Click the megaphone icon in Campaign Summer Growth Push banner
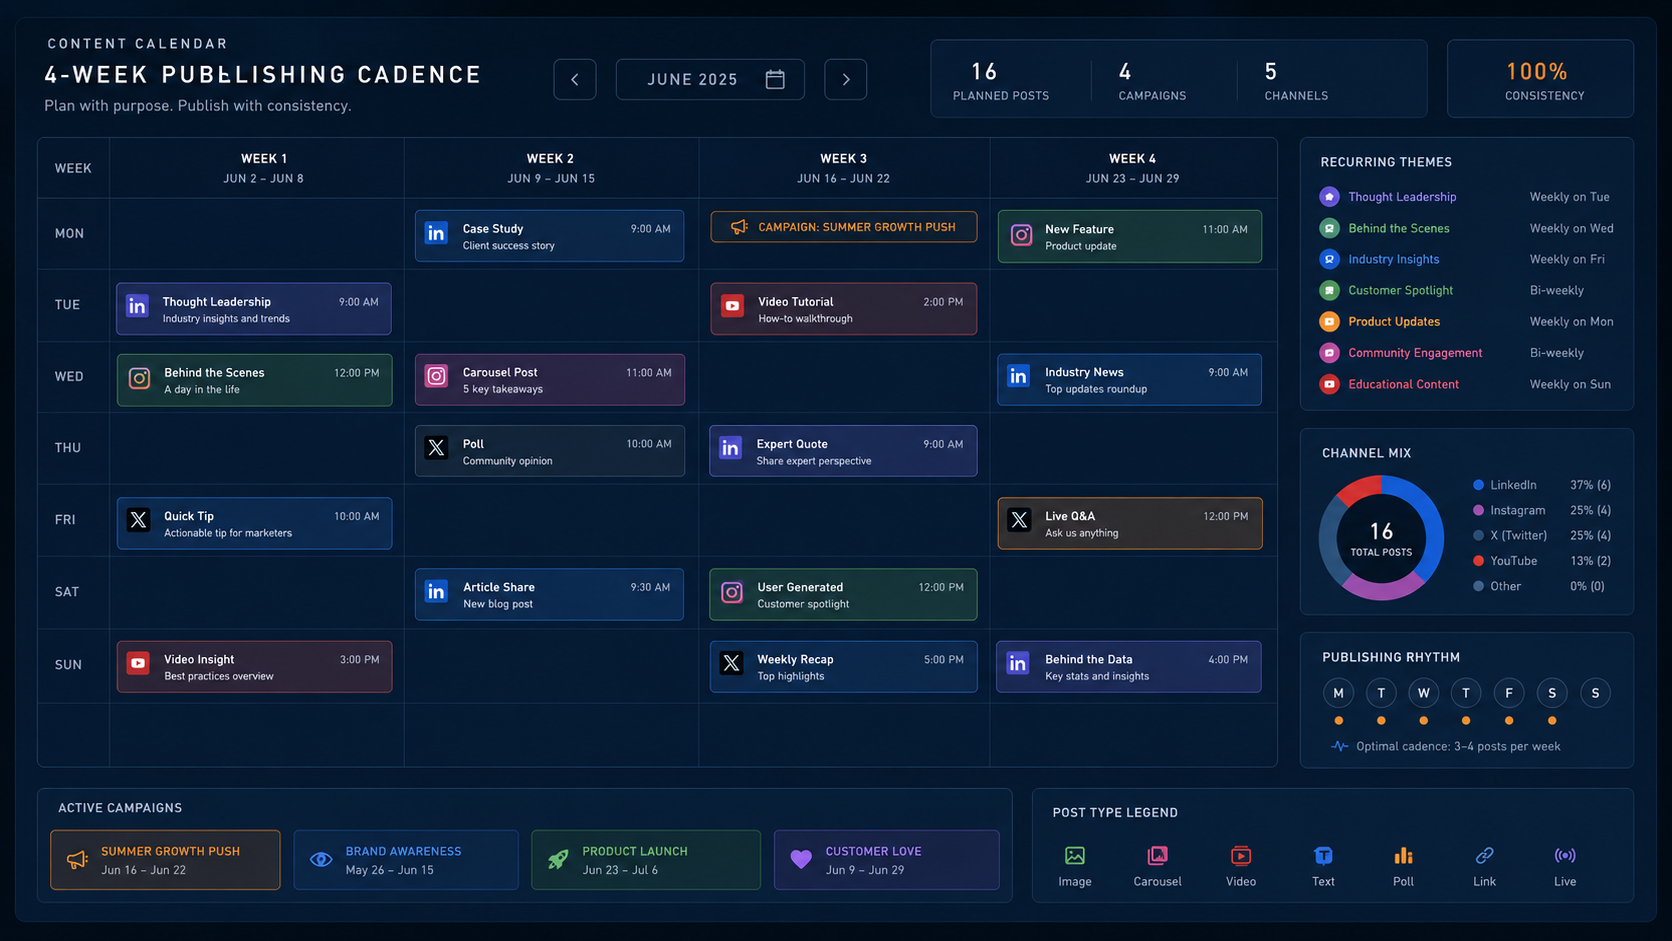Screen dimensions: 1672x941 point(739,227)
